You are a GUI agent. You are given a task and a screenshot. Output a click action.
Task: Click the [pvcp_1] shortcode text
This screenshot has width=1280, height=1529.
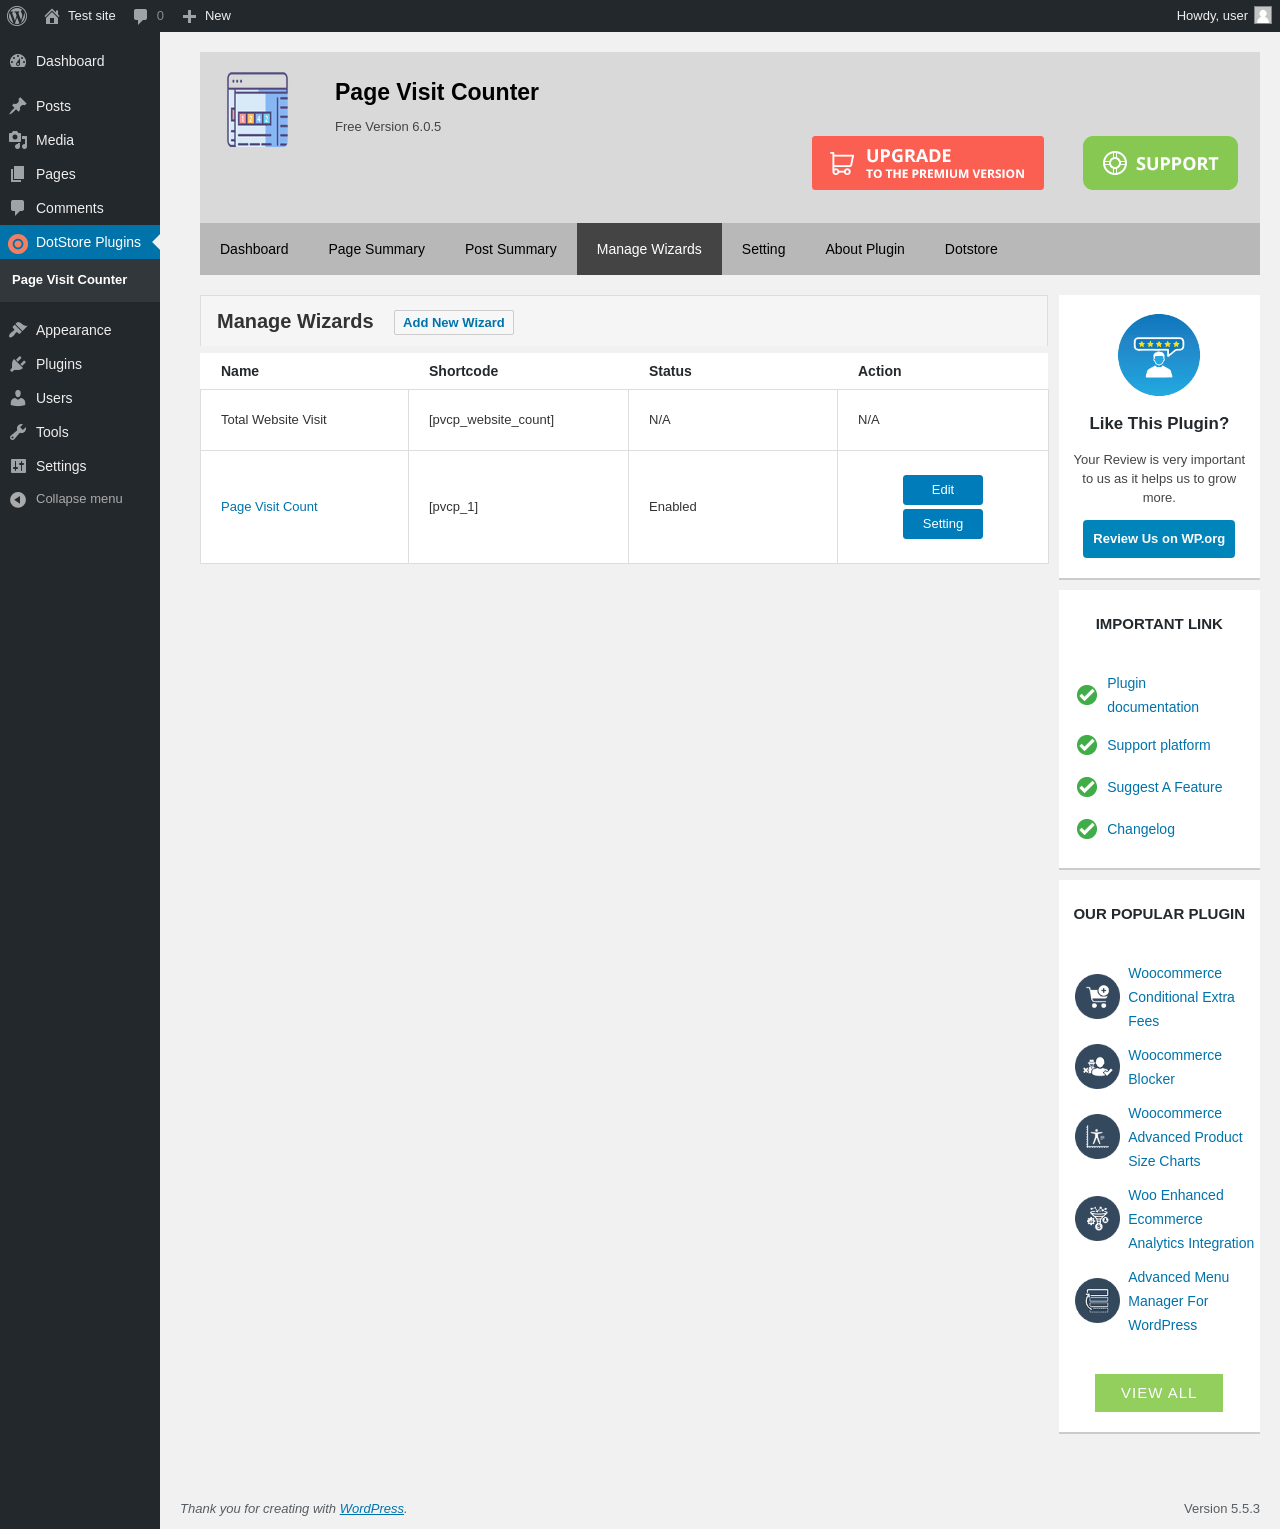453,507
